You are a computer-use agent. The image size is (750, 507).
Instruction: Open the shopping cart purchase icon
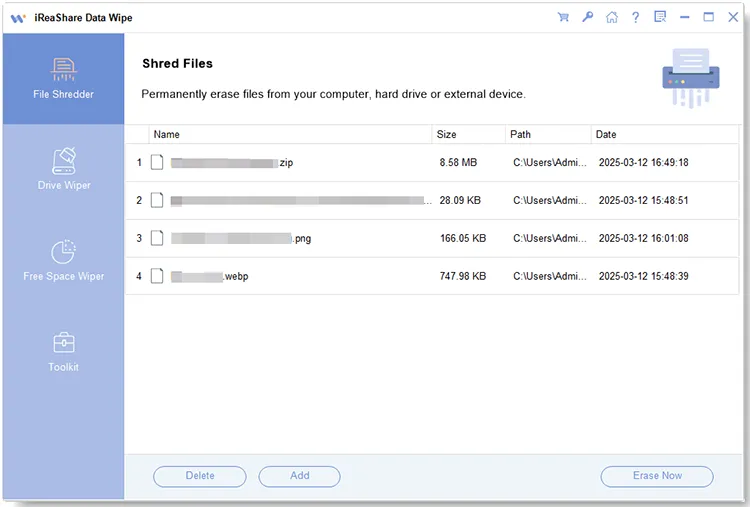[563, 17]
